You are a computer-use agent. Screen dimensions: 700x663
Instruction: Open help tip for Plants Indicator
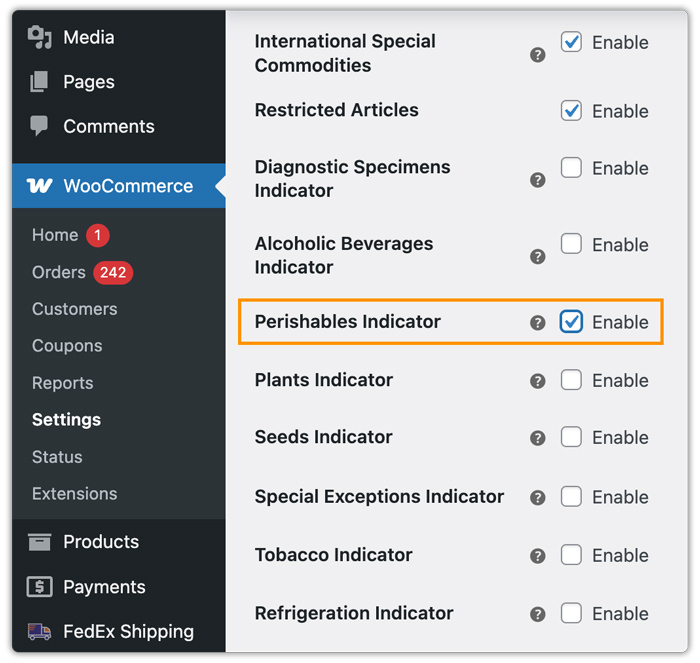538,381
